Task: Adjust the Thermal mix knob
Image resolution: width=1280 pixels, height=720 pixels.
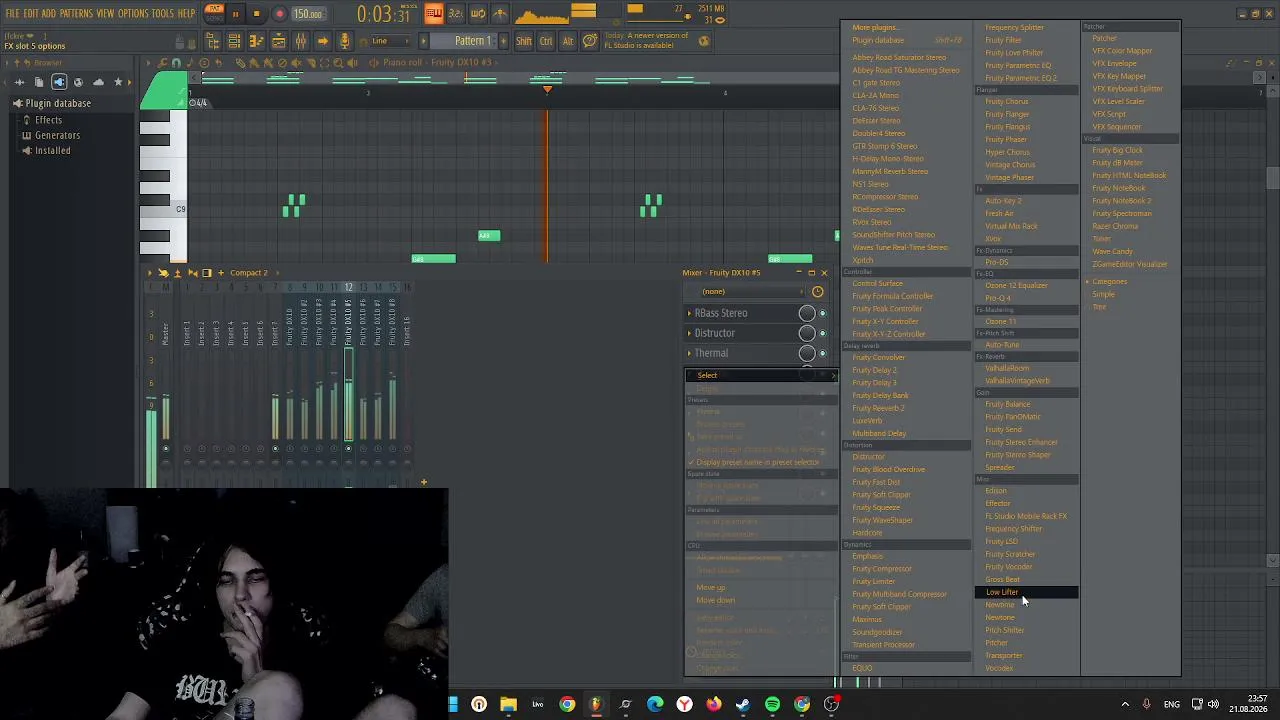Action: (x=807, y=353)
